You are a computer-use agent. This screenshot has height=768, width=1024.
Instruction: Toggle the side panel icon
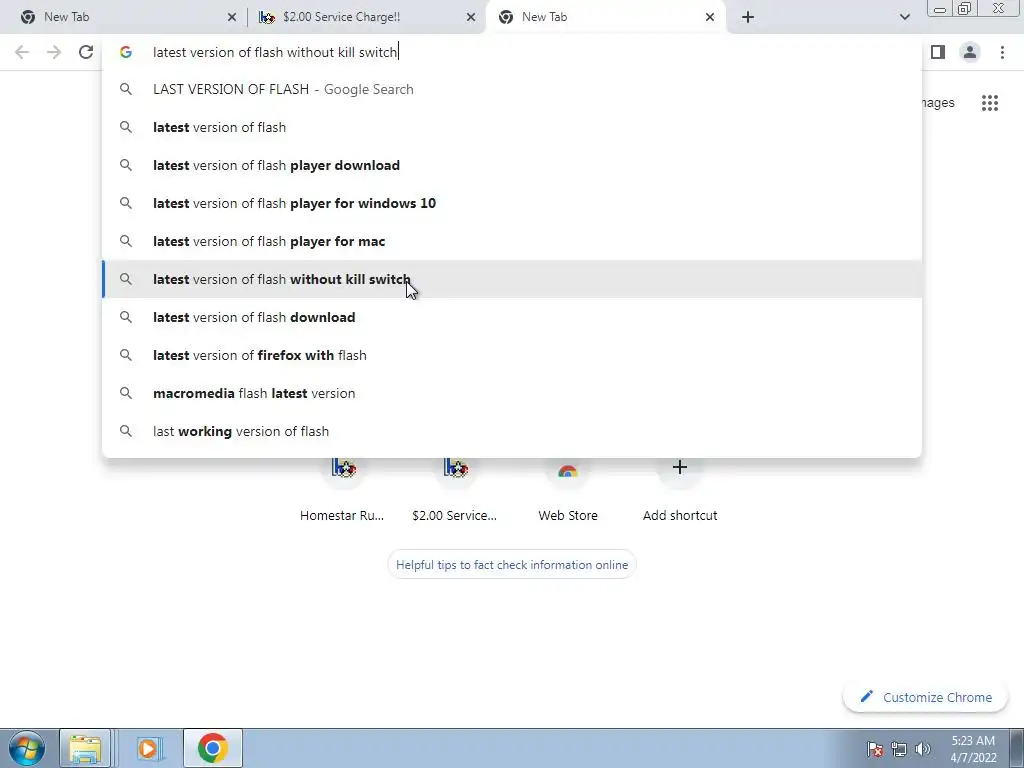938,52
